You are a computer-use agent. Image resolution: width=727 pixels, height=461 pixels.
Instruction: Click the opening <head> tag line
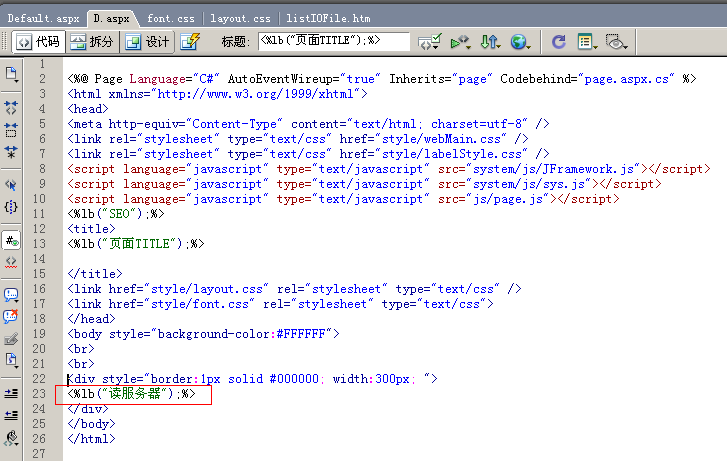pyautogui.click(x=88, y=109)
